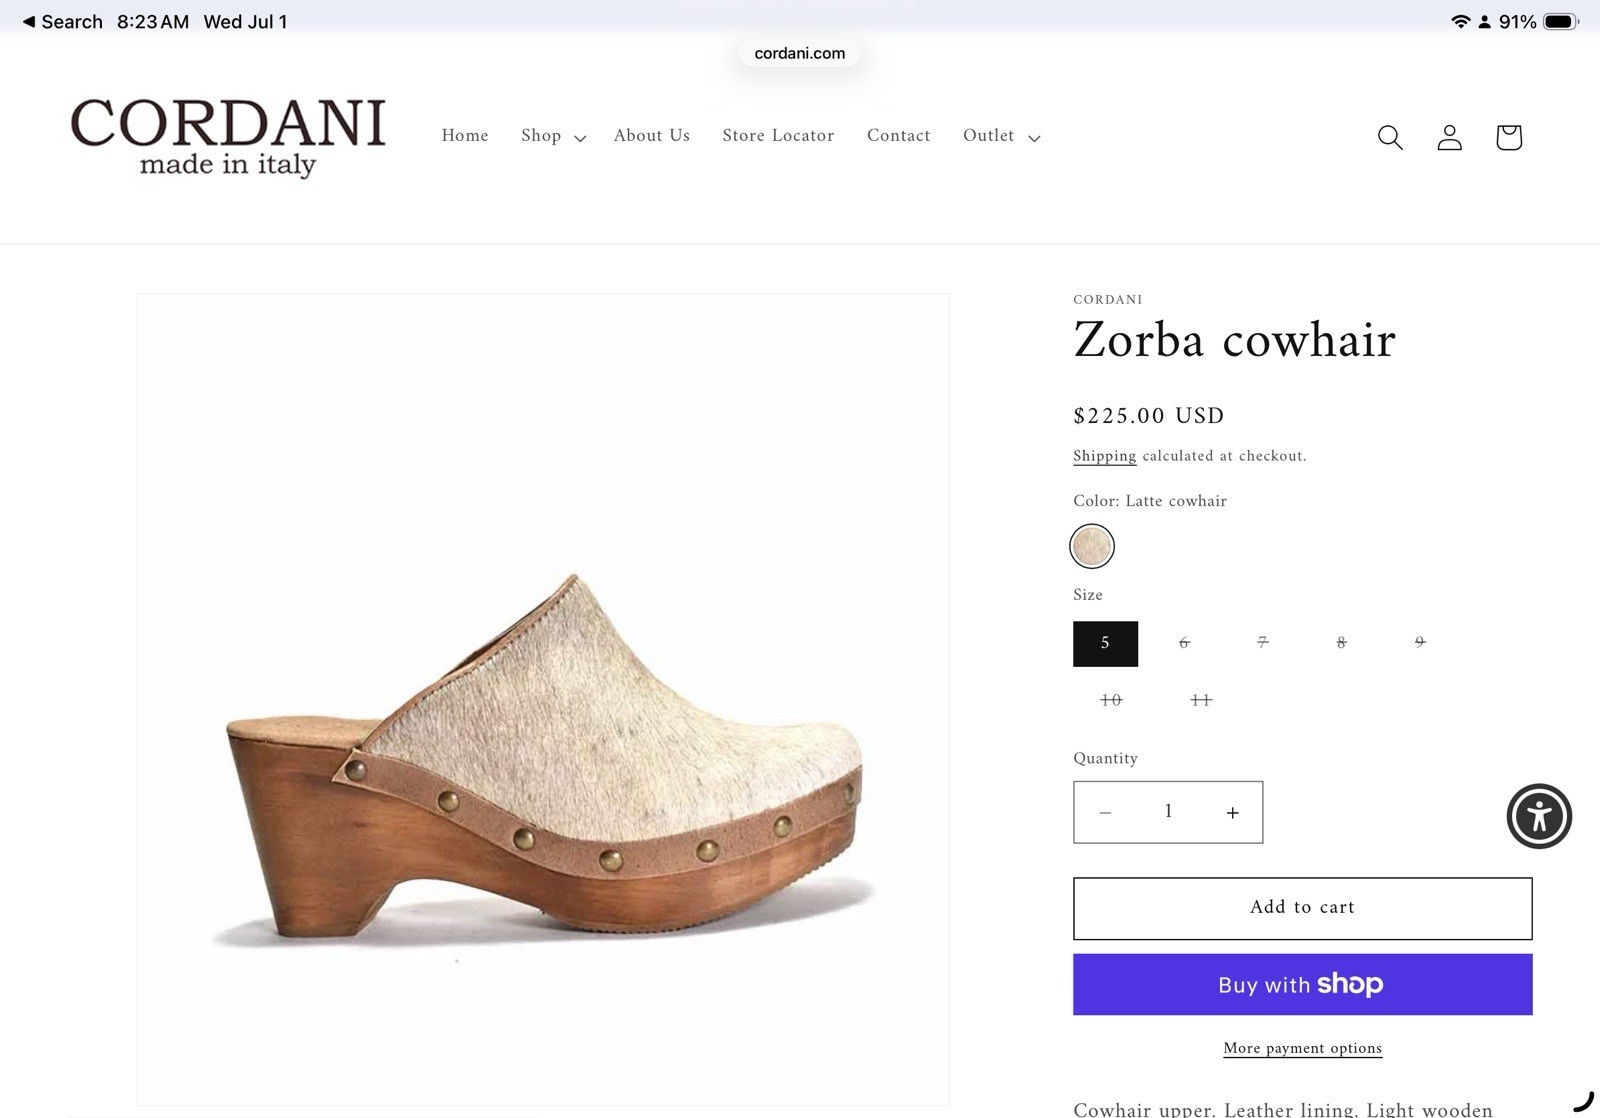Choose the Latte cowhair color swatch
1600x1118 pixels.
[x=1092, y=546]
